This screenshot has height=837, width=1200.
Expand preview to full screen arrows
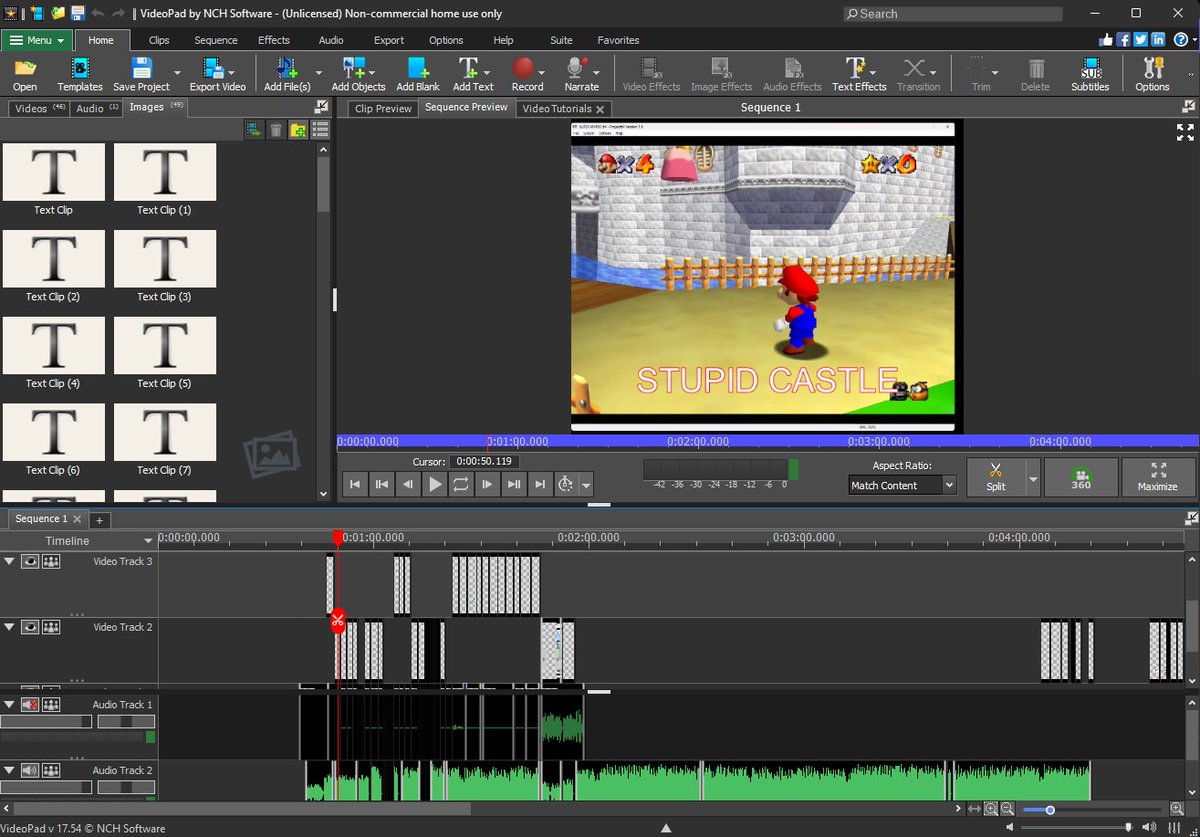(1185, 132)
